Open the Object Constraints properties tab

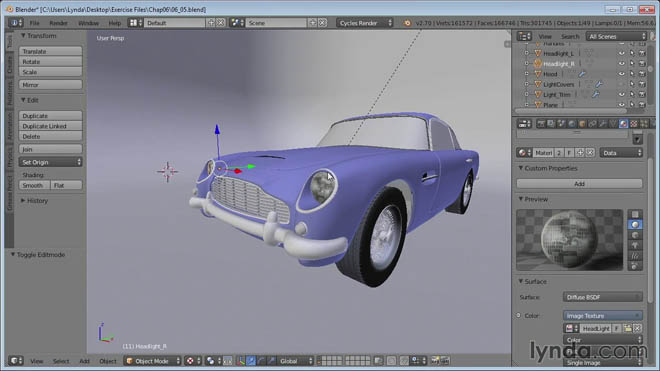(x=592, y=124)
